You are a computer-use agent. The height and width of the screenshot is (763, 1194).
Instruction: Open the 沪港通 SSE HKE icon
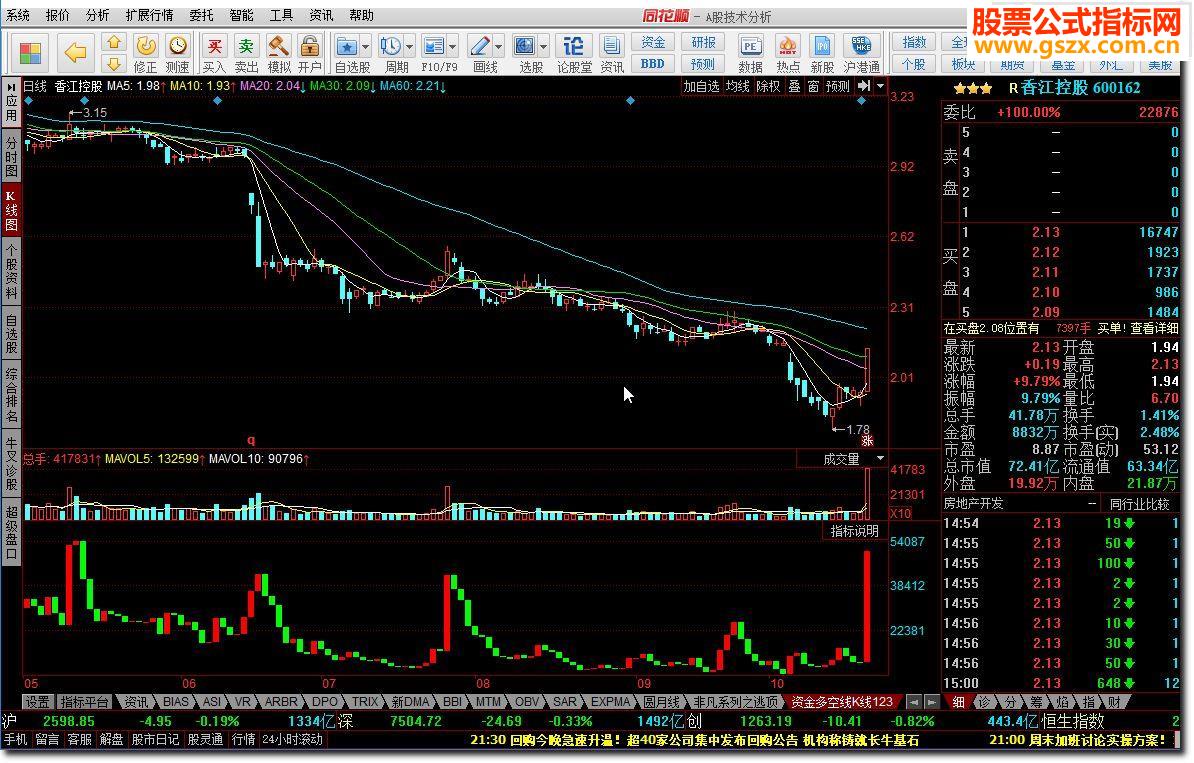(861, 46)
